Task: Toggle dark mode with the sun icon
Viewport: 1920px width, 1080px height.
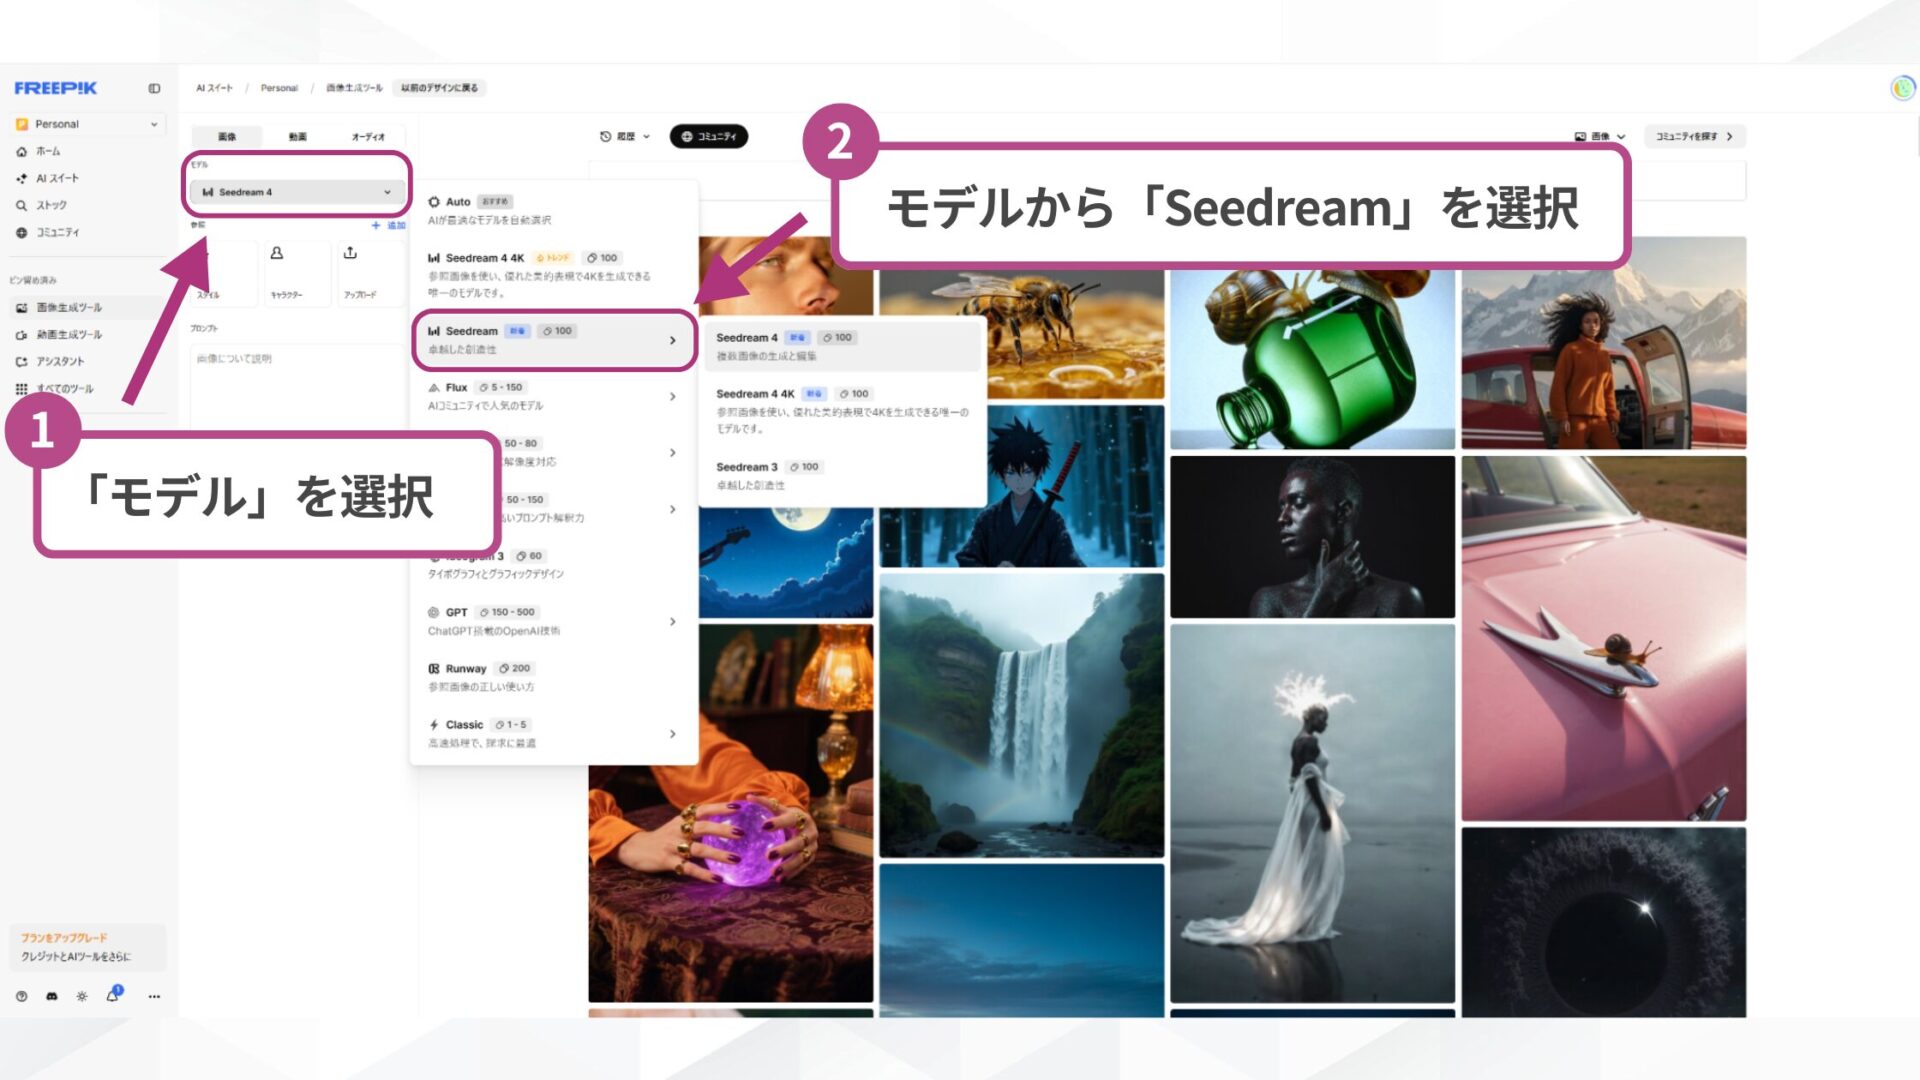Action: pos(82,997)
